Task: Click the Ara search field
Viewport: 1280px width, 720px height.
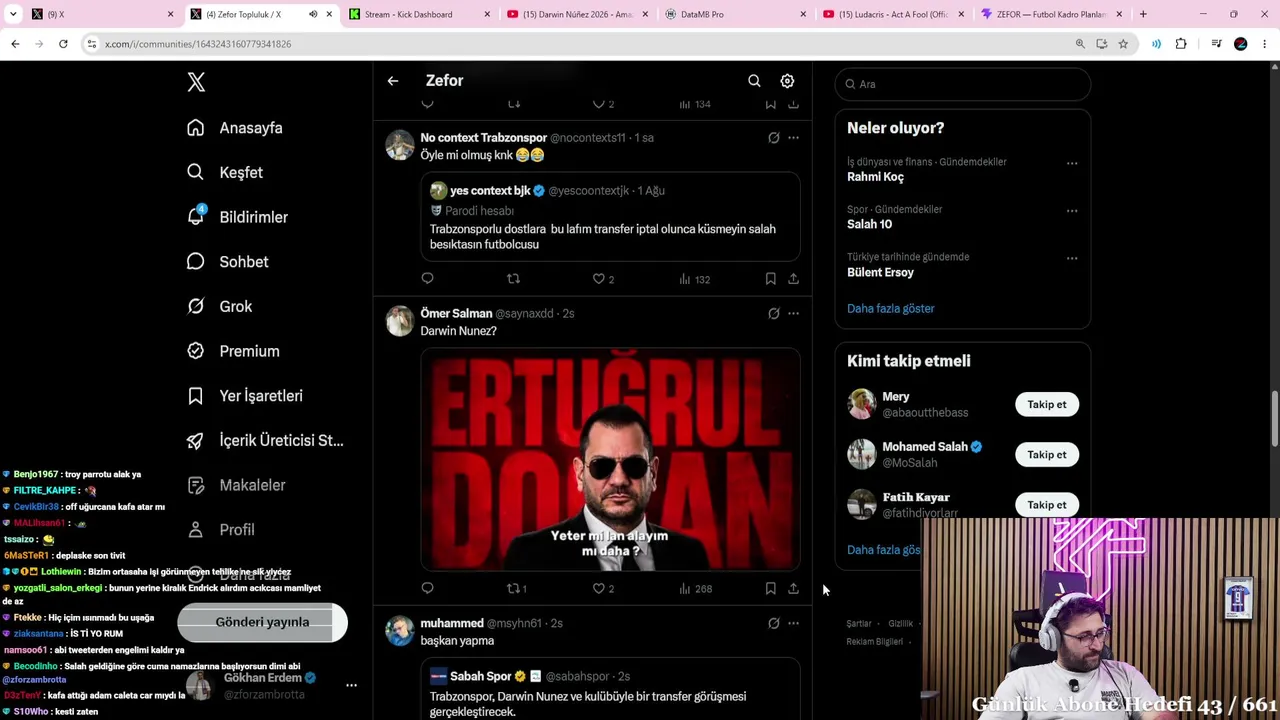Action: click(963, 84)
